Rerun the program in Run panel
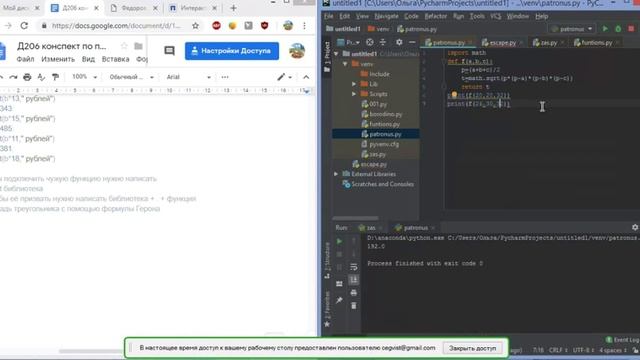Screen dimensions: 640x360 click(x=339, y=241)
